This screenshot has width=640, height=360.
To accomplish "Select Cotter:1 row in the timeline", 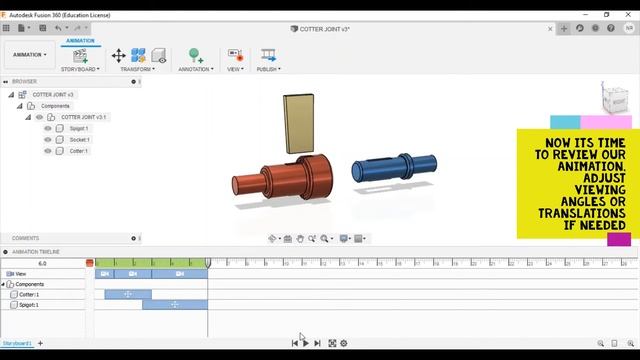I will pyautogui.click(x=29, y=295).
